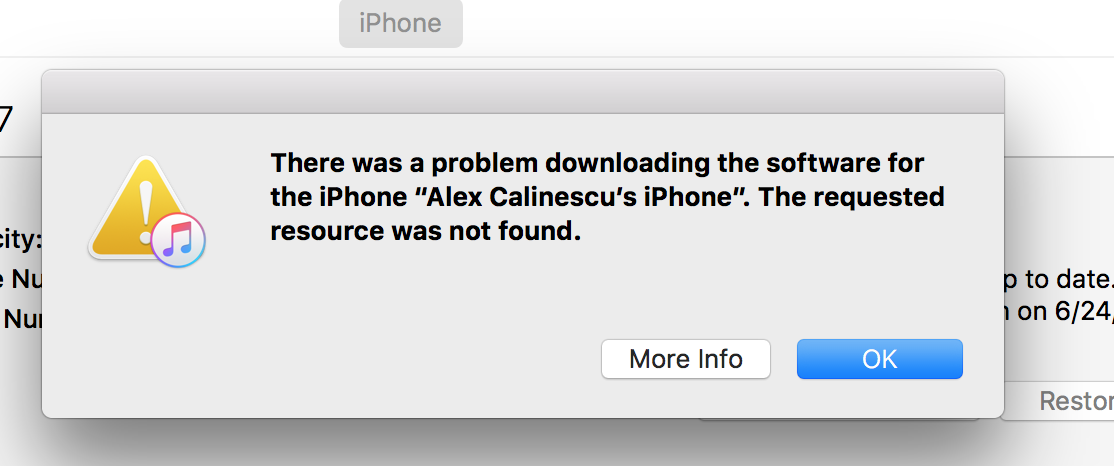The height and width of the screenshot is (466, 1114).
Task: Click the "on 6/24" date text
Action: coord(1059,313)
